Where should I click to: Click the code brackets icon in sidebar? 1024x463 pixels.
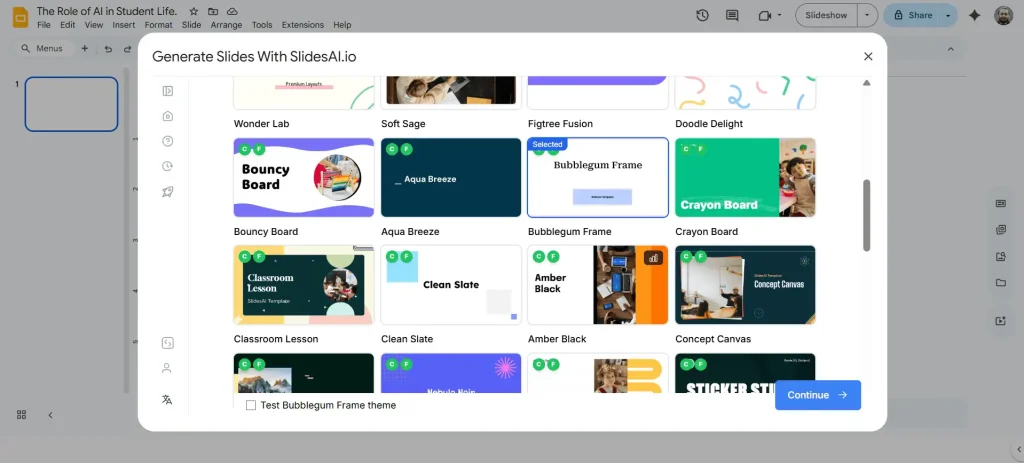pyautogui.click(x=167, y=343)
